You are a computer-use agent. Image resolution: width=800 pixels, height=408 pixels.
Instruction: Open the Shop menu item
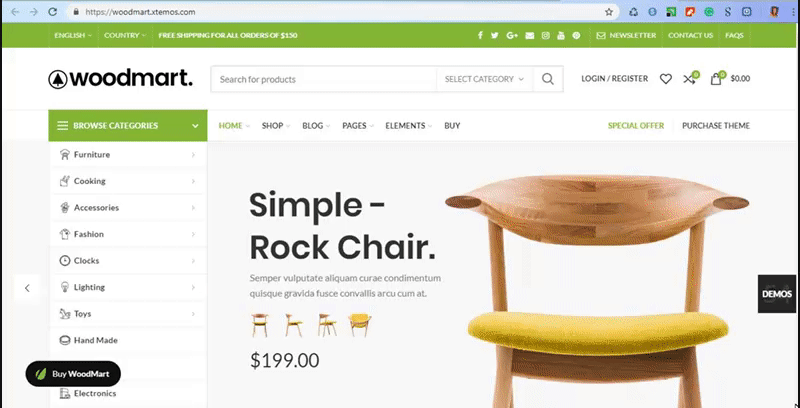pos(276,125)
